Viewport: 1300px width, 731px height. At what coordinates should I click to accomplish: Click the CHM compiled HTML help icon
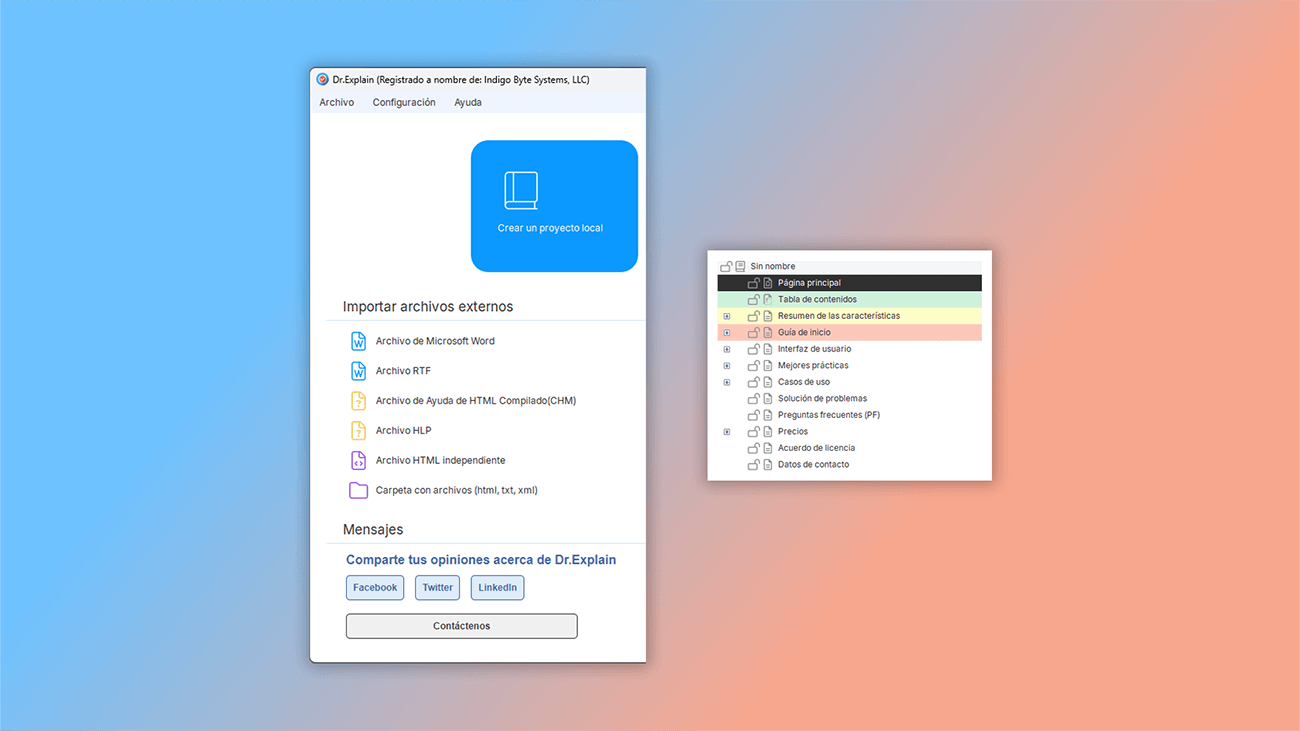359,400
